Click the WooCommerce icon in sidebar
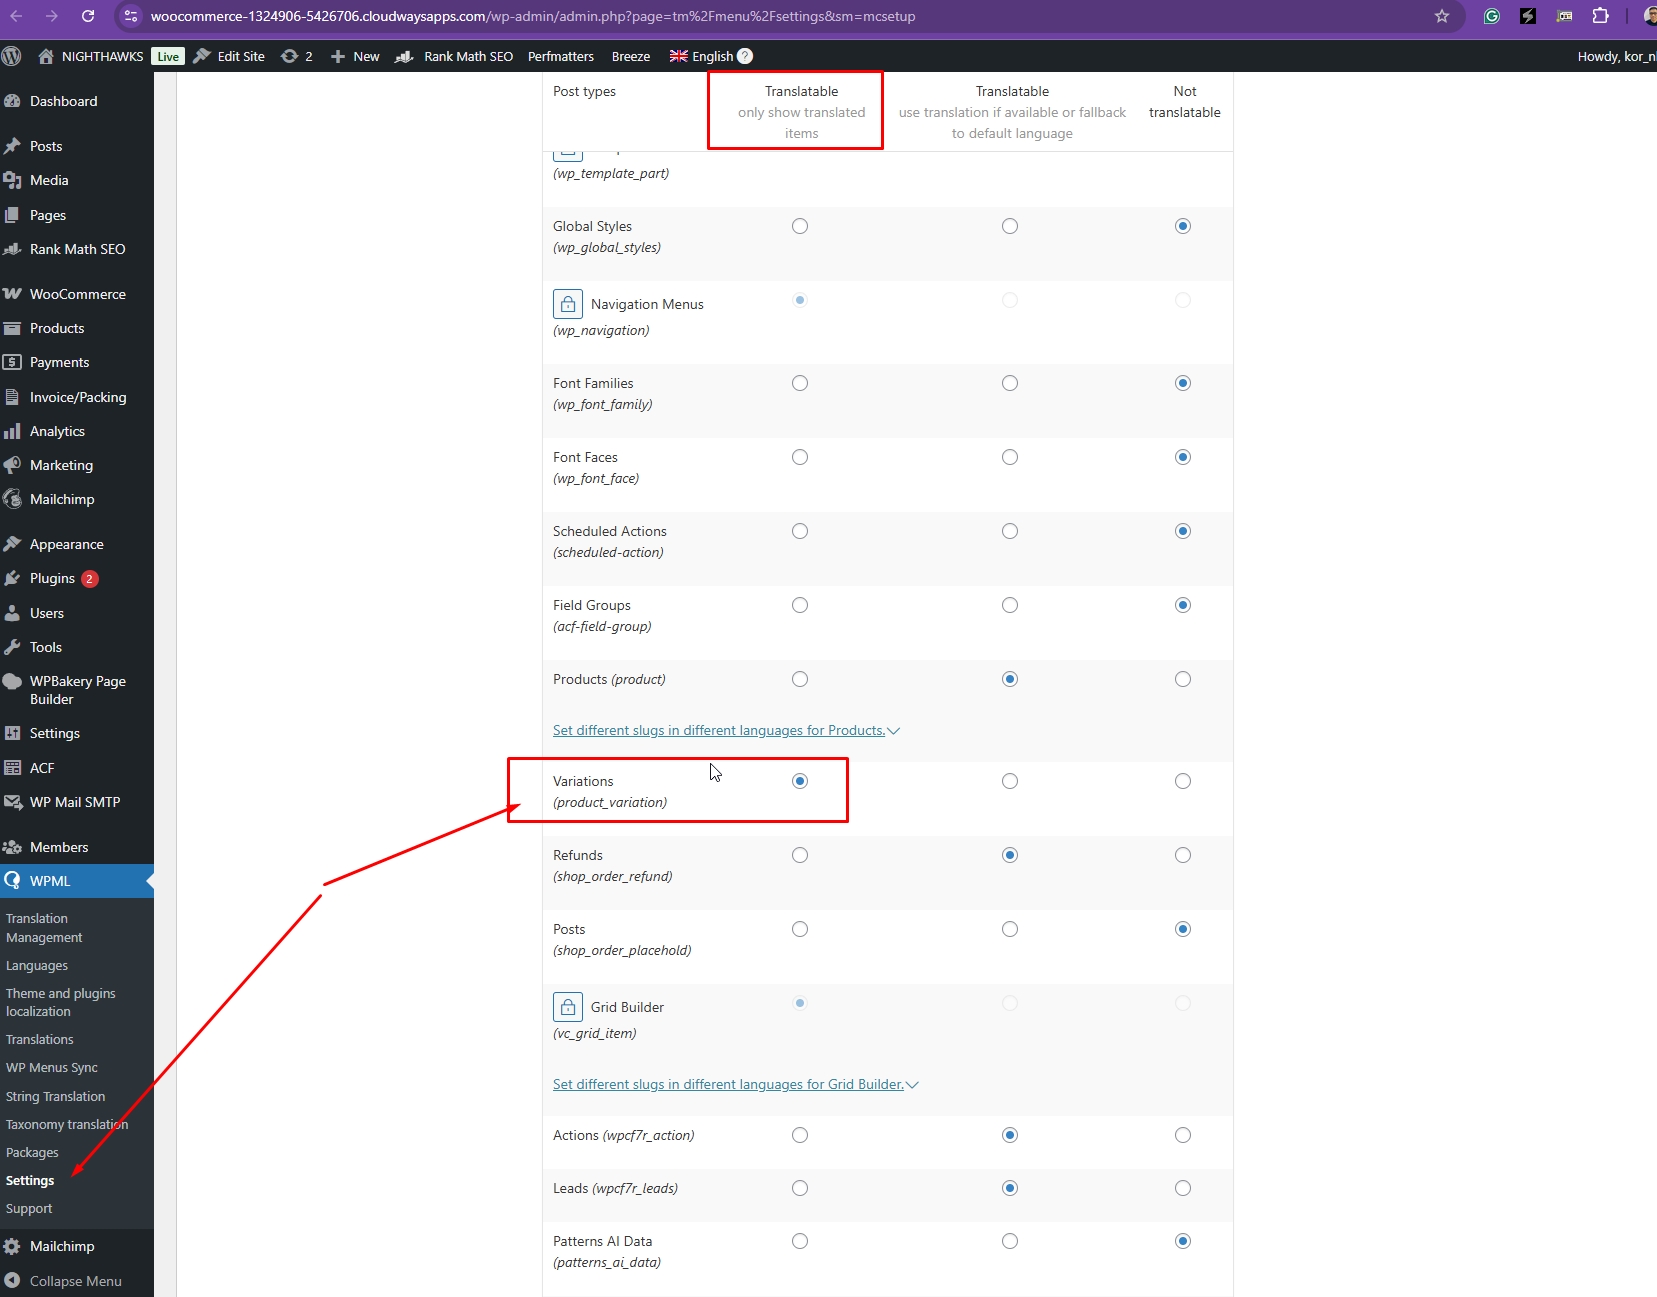This screenshot has height=1297, width=1657. point(13,294)
